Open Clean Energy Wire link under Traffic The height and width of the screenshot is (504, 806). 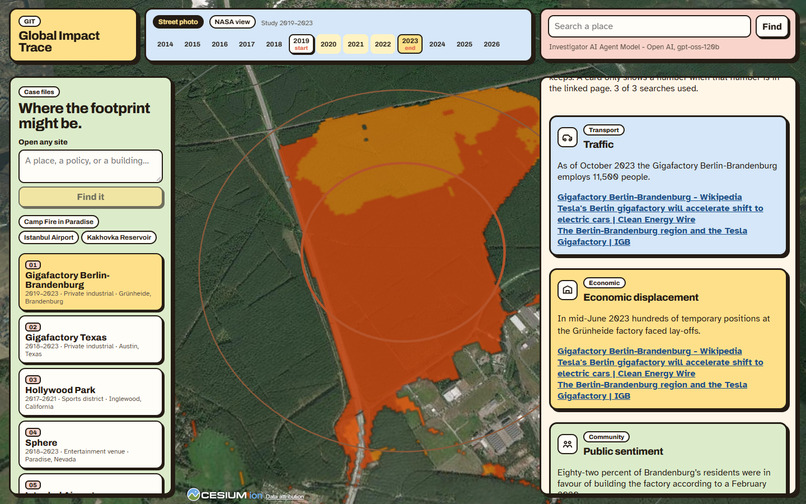[x=660, y=214]
